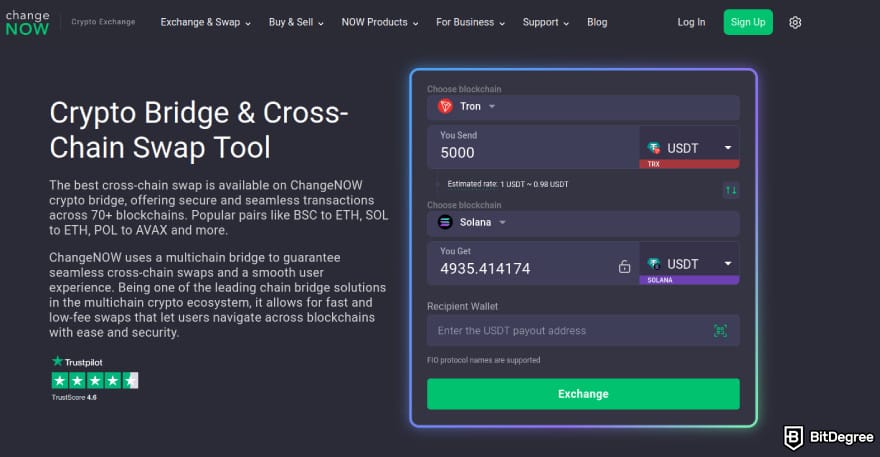Focus the You Send amount field
This screenshot has width=880, height=457.
click(533, 147)
